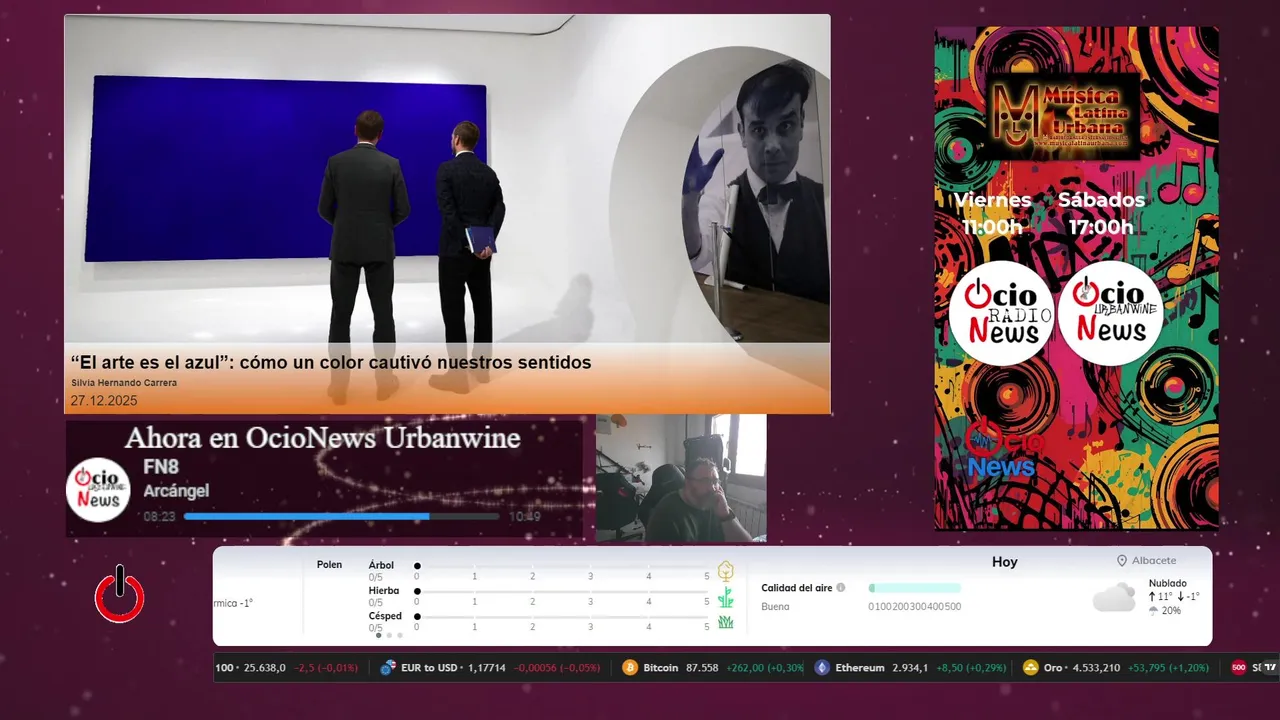The width and height of the screenshot is (1280, 720).
Task: Click the 20% rain probability value
Action: tap(1171, 611)
